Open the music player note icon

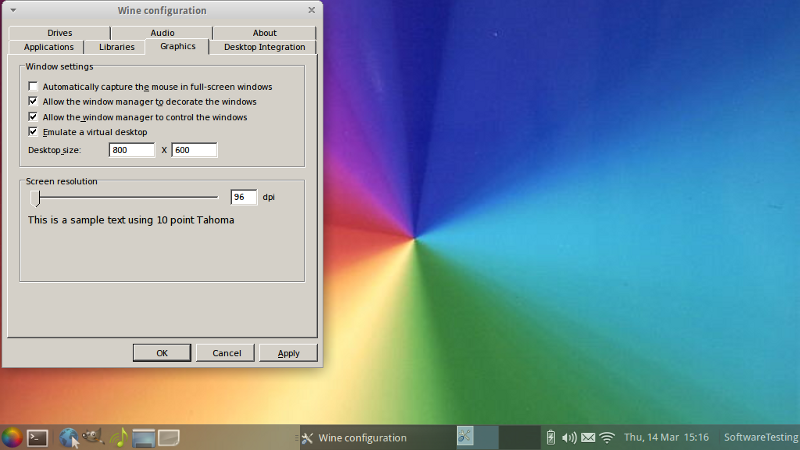coord(119,438)
